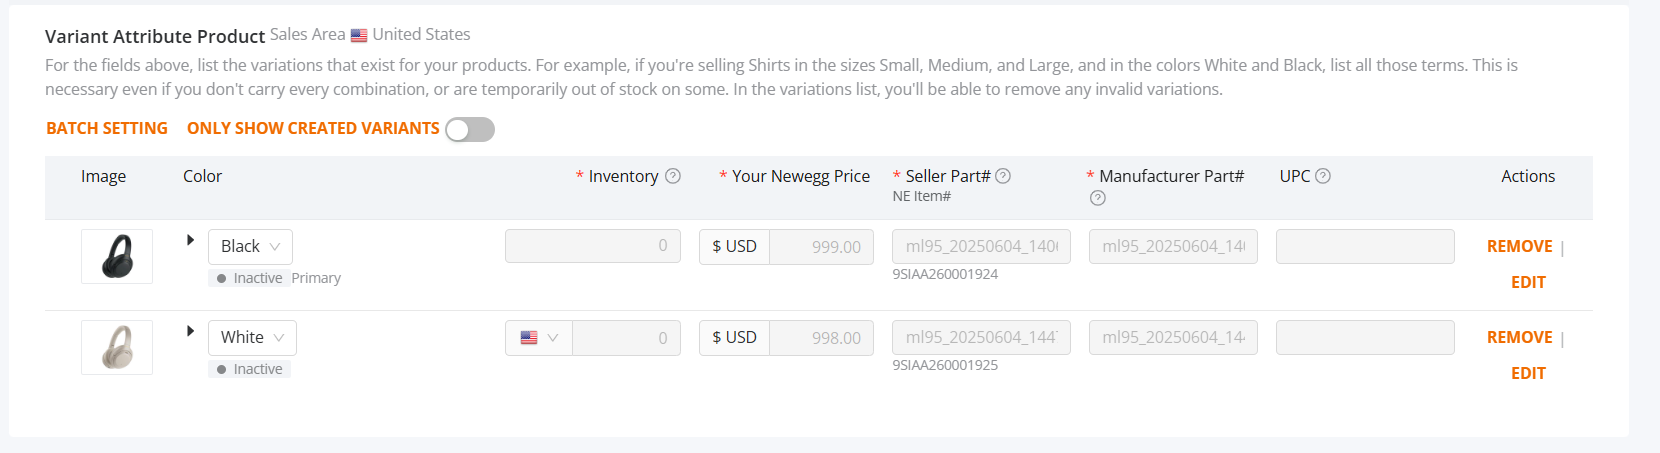Screen dimensions: 1660x453
Task: Remove the Black variant
Action: click(1519, 246)
